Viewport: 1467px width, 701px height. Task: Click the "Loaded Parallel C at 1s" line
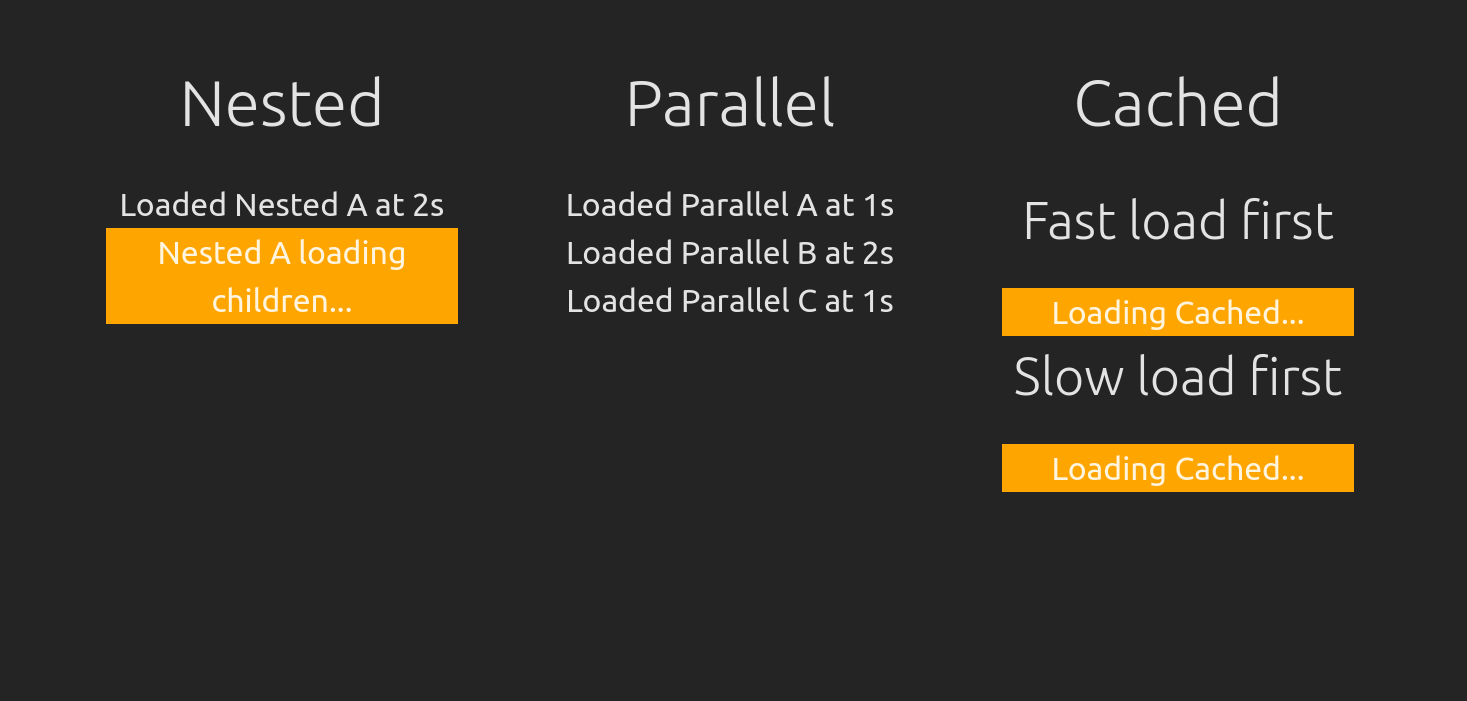pyautogui.click(x=730, y=301)
